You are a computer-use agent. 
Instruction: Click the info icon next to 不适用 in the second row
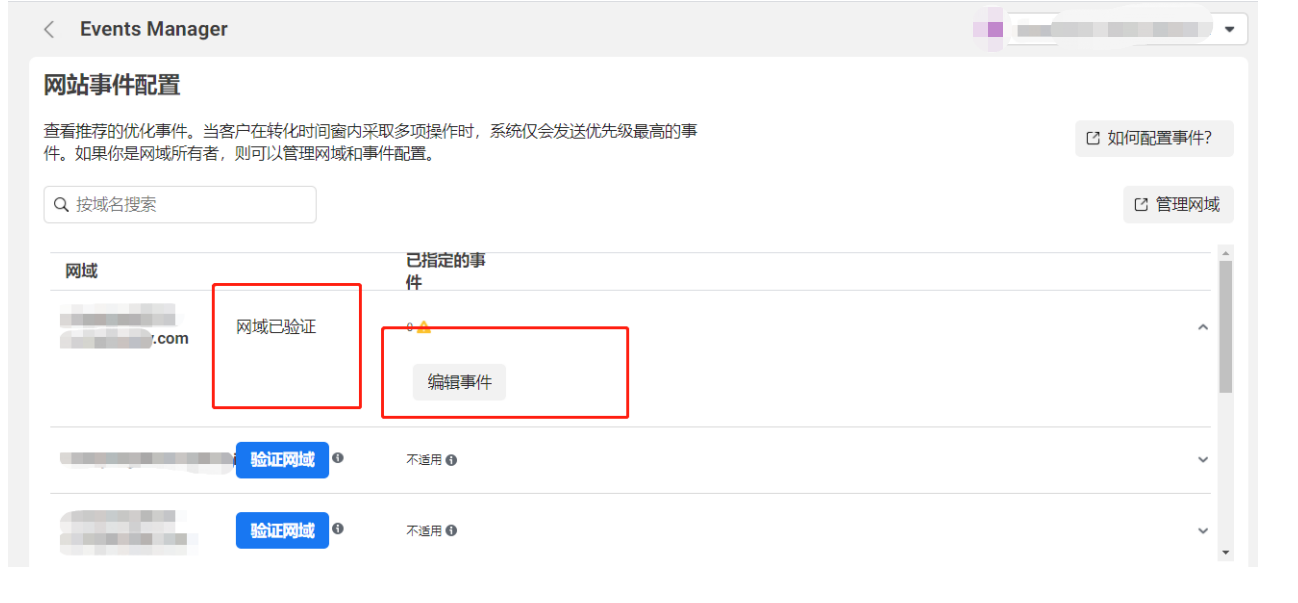452,461
